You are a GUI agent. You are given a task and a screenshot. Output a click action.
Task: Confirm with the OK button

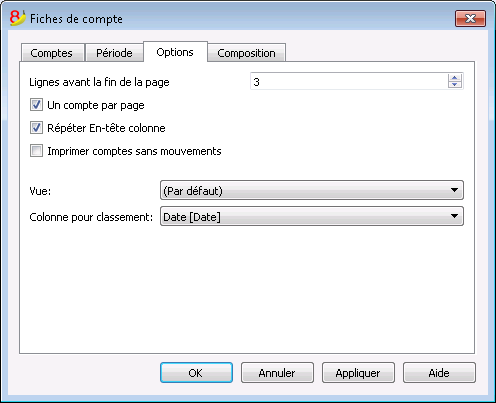point(196,373)
